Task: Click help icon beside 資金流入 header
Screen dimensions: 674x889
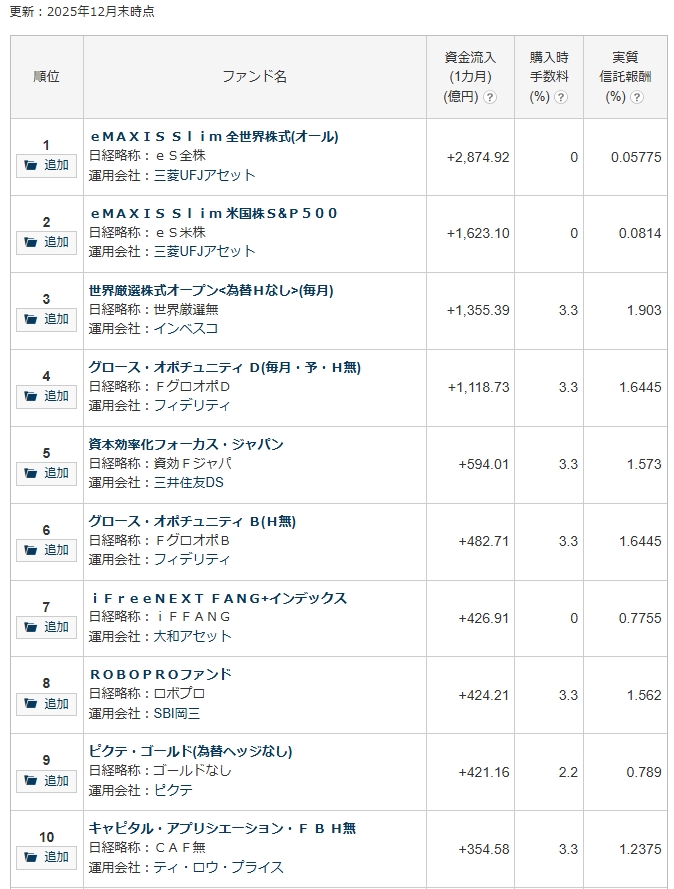Action: [x=489, y=97]
